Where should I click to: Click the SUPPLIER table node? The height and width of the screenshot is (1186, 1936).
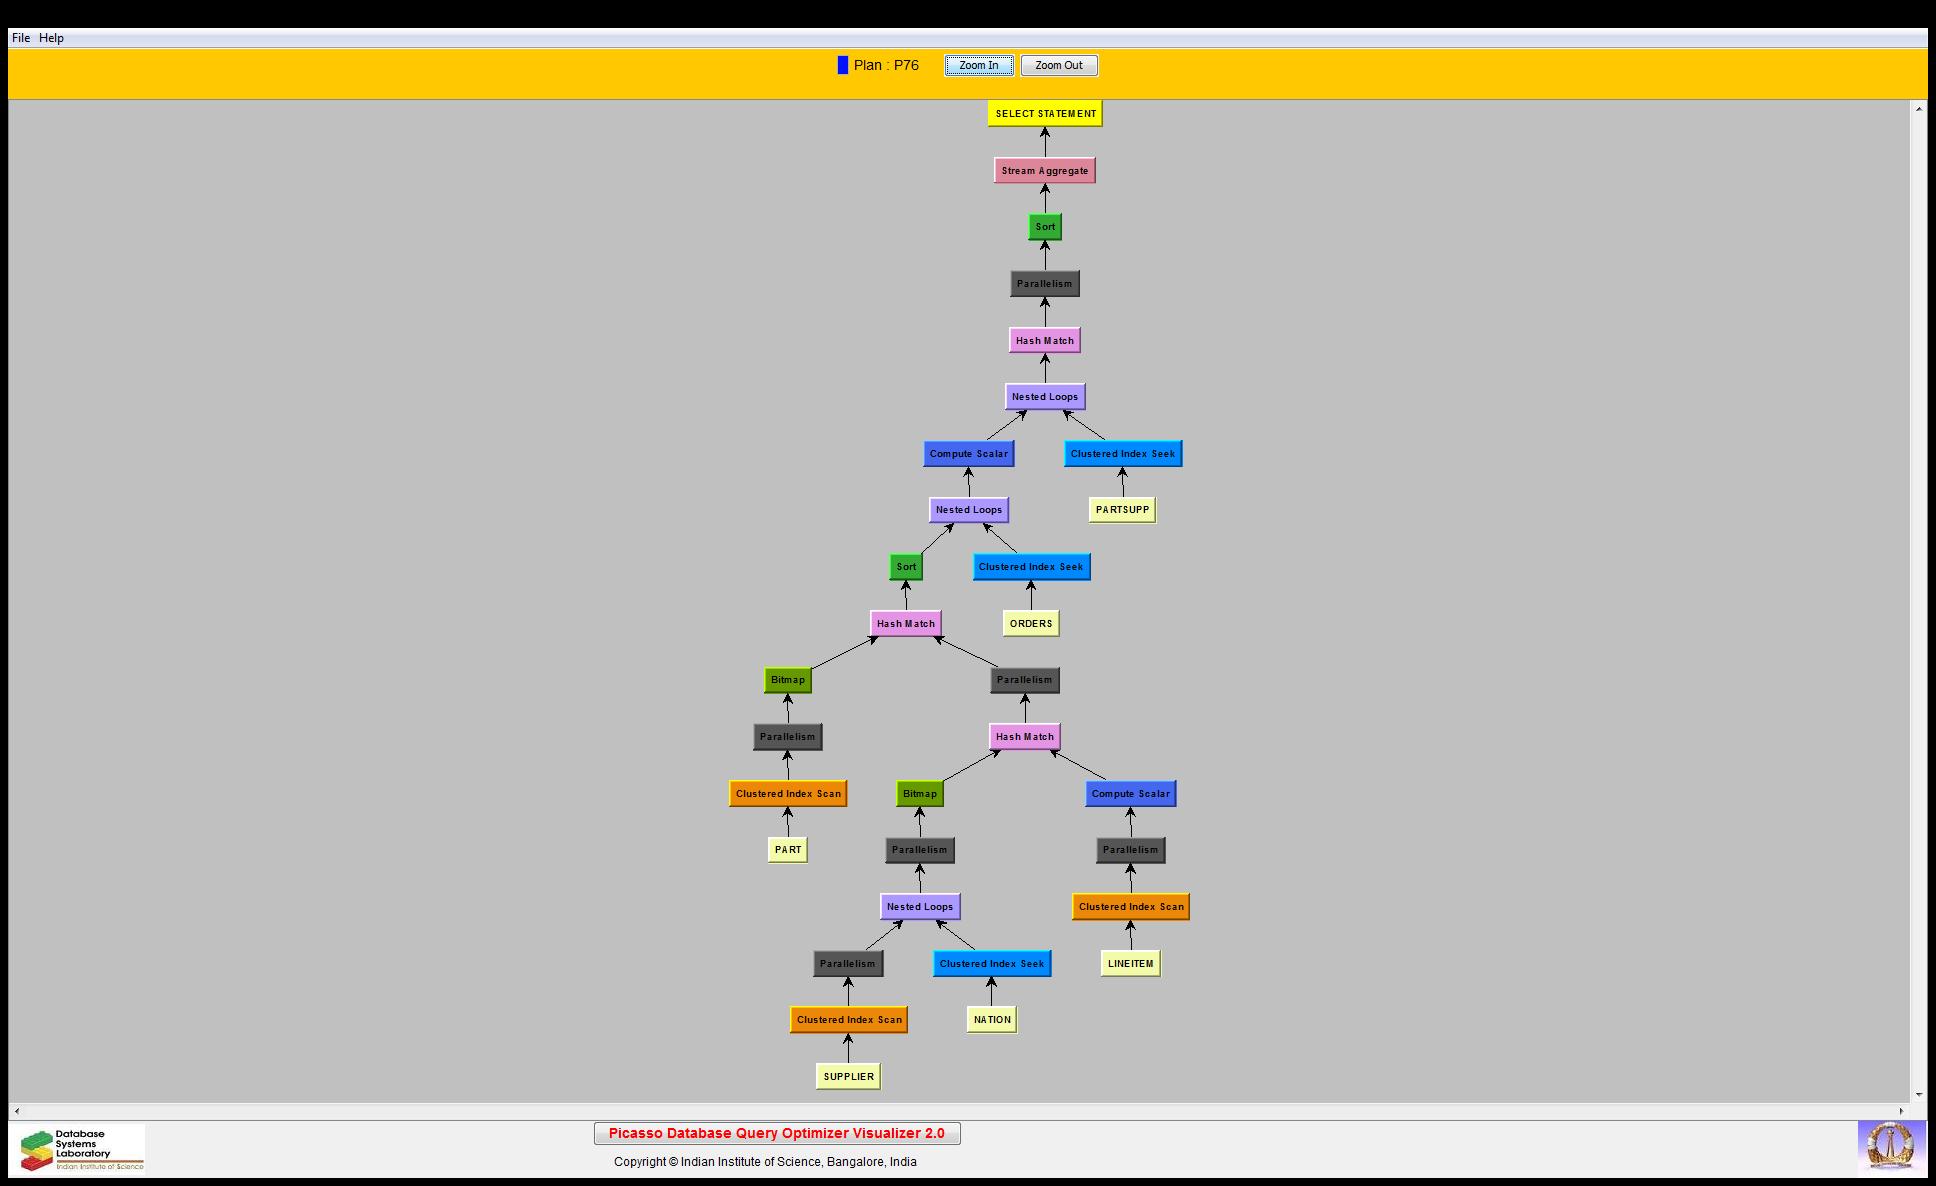[x=848, y=1077]
